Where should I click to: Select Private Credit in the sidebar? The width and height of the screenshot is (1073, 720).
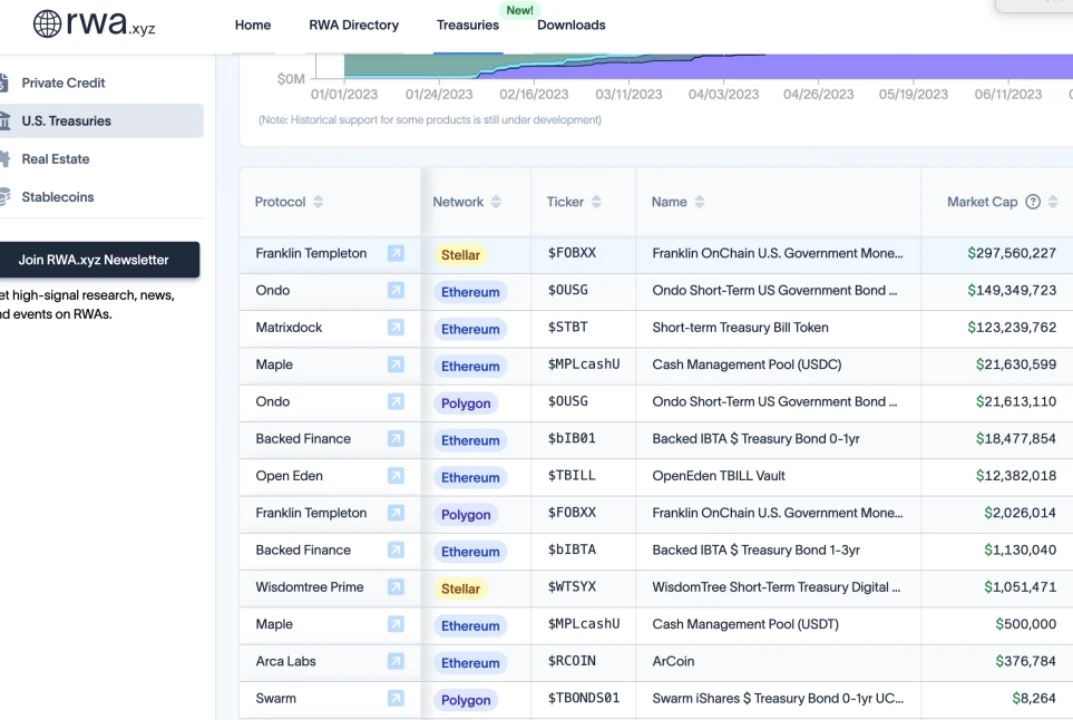(x=63, y=83)
